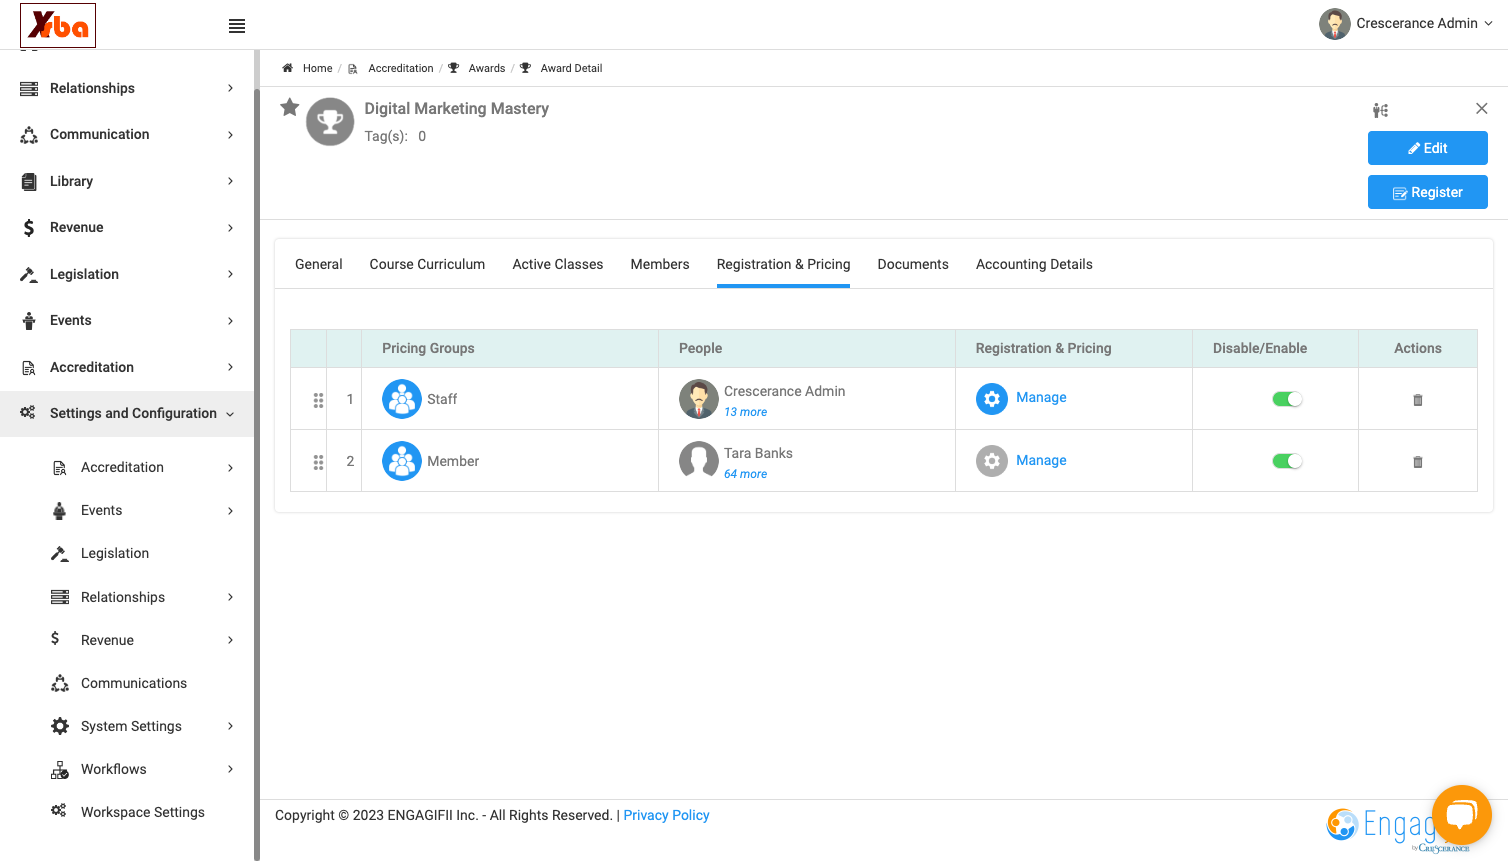The width and height of the screenshot is (1508, 861).
Task: Open the Privacy Policy link
Action: coord(666,815)
